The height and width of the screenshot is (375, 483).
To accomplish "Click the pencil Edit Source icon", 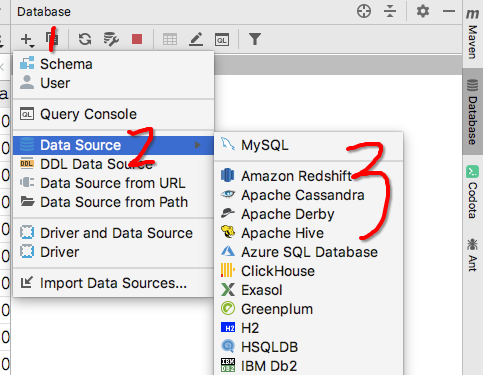I will [x=196, y=39].
